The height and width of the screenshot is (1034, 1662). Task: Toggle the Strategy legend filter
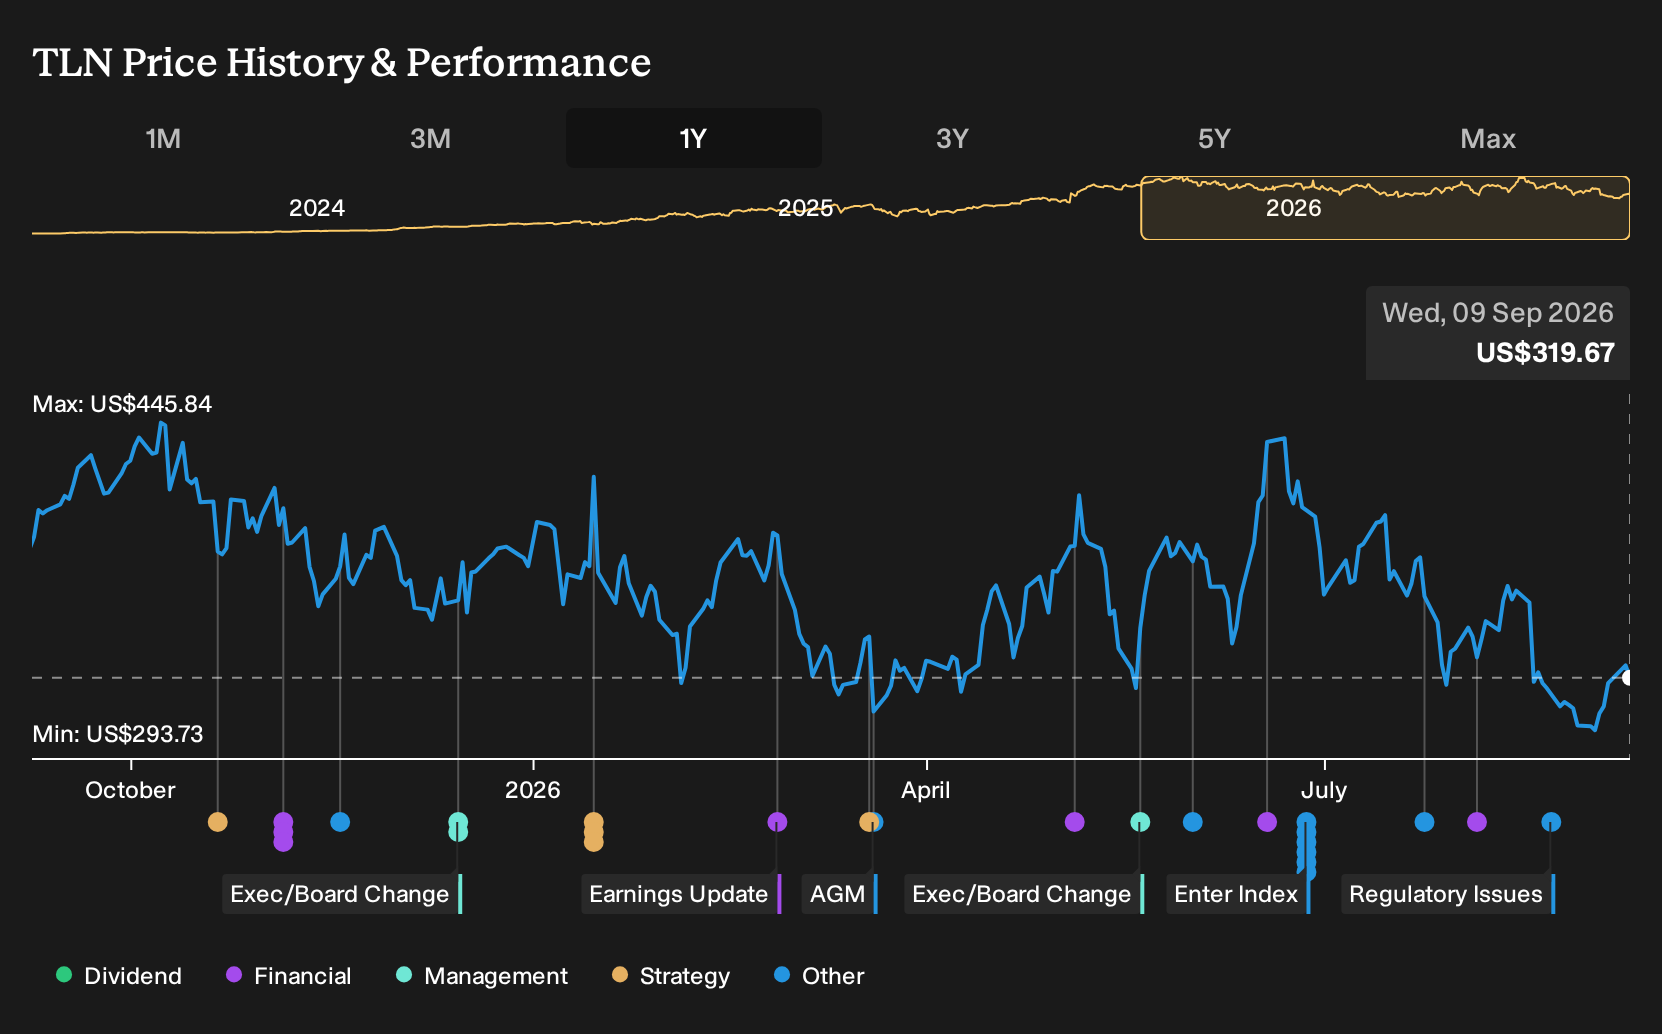click(671, 976)
